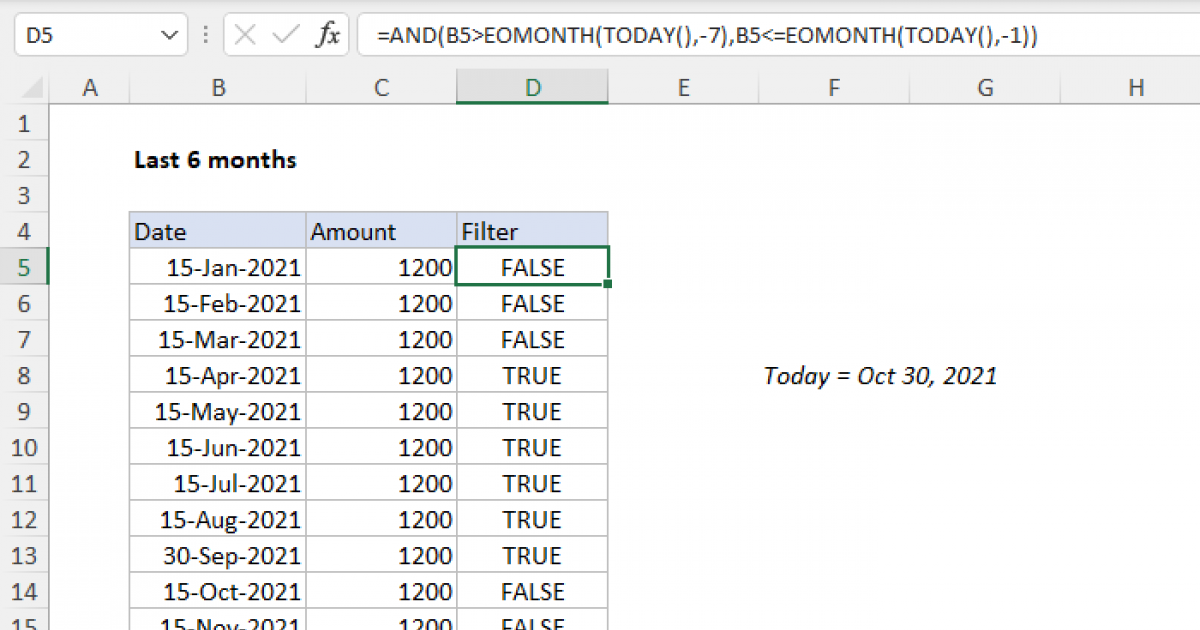Select the cell with 30-Sep-2021
The height and width of the screenshot is (630, 1200).
(x=218, y=556)
